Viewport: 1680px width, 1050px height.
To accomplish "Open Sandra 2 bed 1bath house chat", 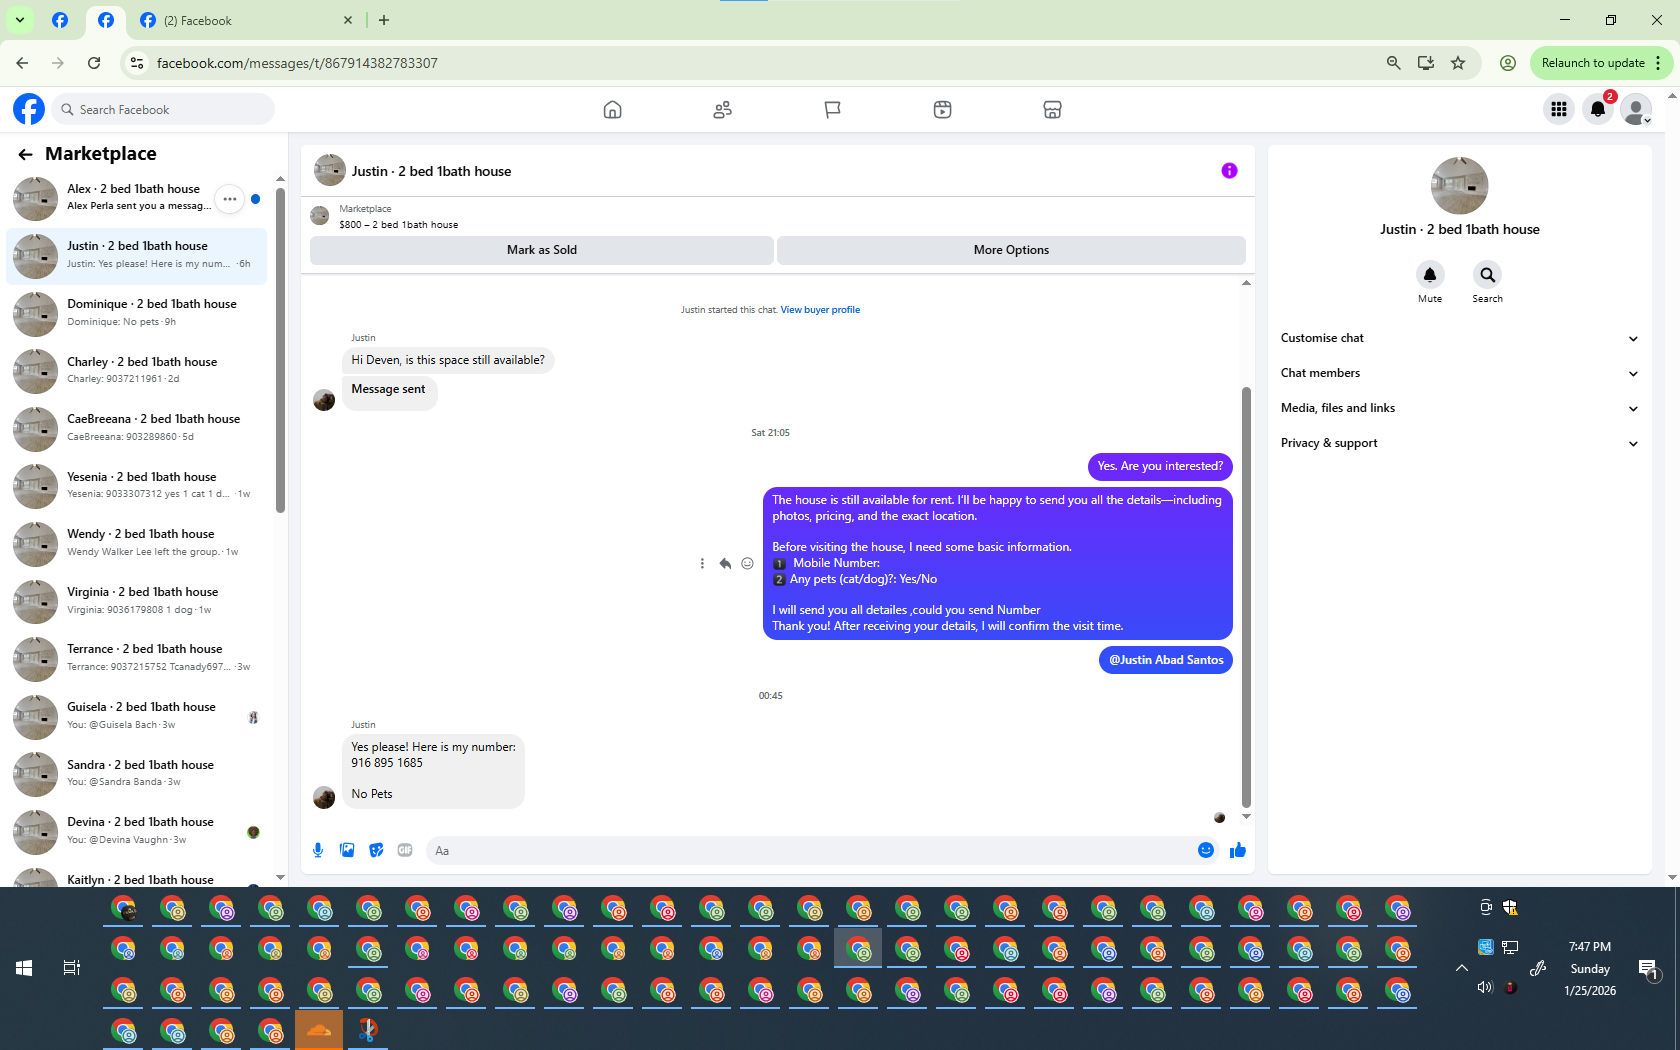I will tap(137, 774).
